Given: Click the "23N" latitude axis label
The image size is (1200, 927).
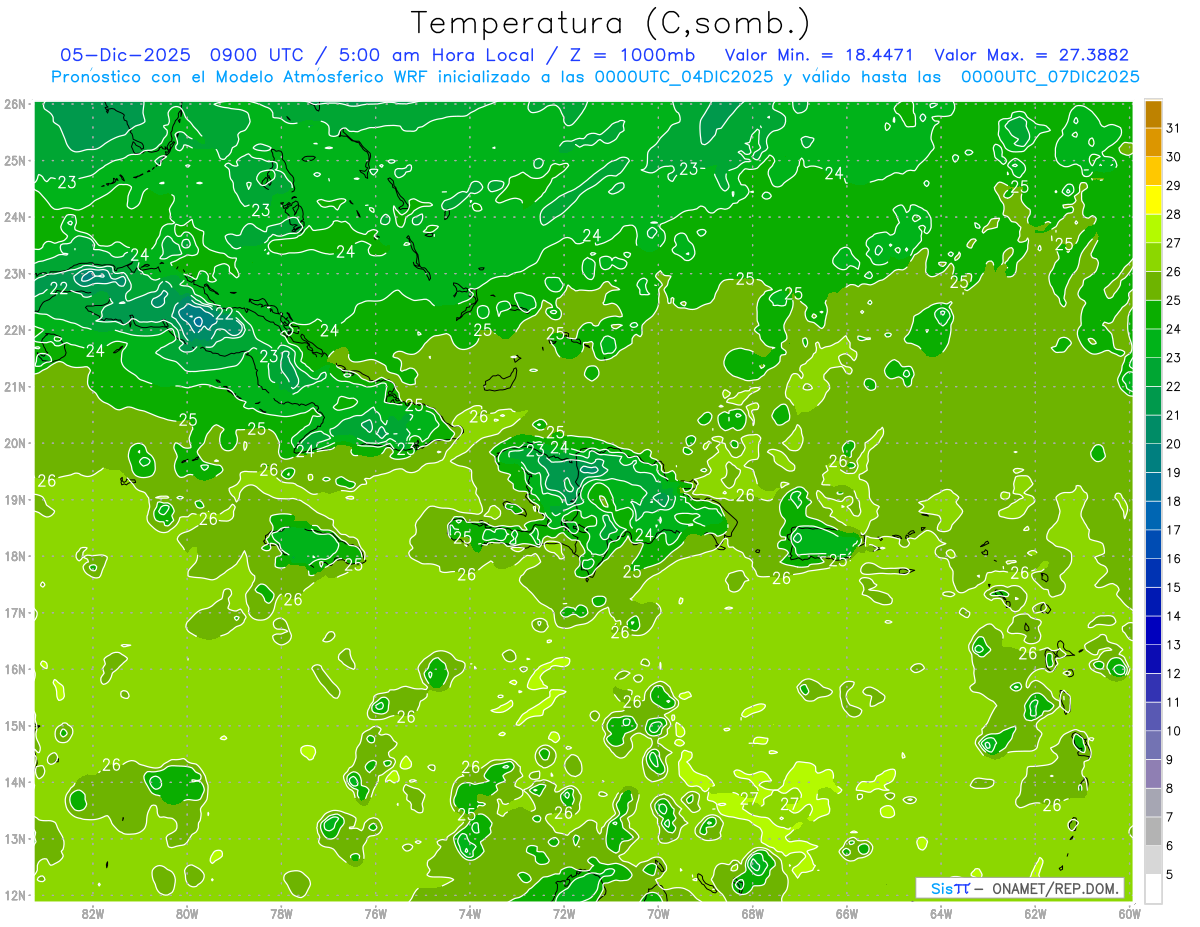Looking at the screenshot, I should (x=15, y=273).
